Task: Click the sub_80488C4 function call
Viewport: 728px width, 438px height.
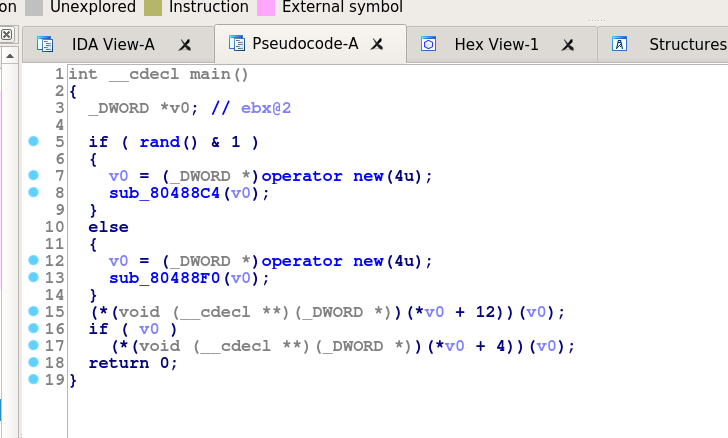Action: [164, 193]
